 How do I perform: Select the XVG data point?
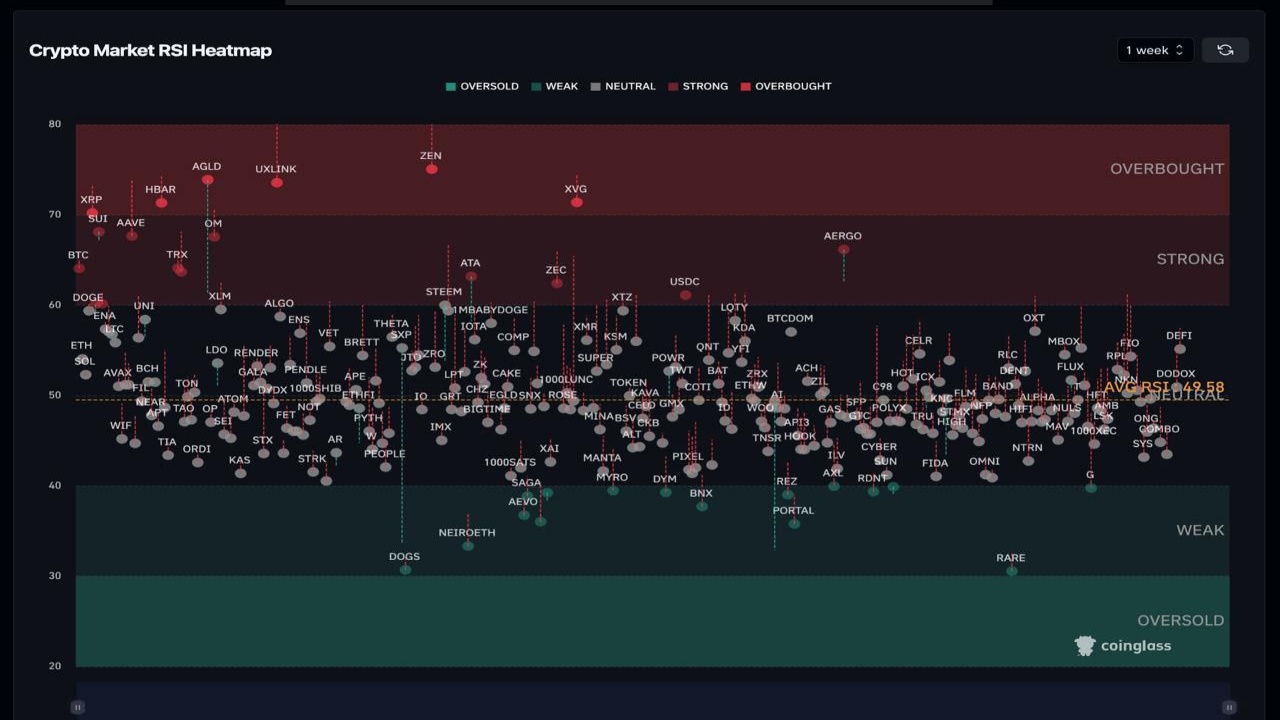pyautogui.click(x=576, y=202)
